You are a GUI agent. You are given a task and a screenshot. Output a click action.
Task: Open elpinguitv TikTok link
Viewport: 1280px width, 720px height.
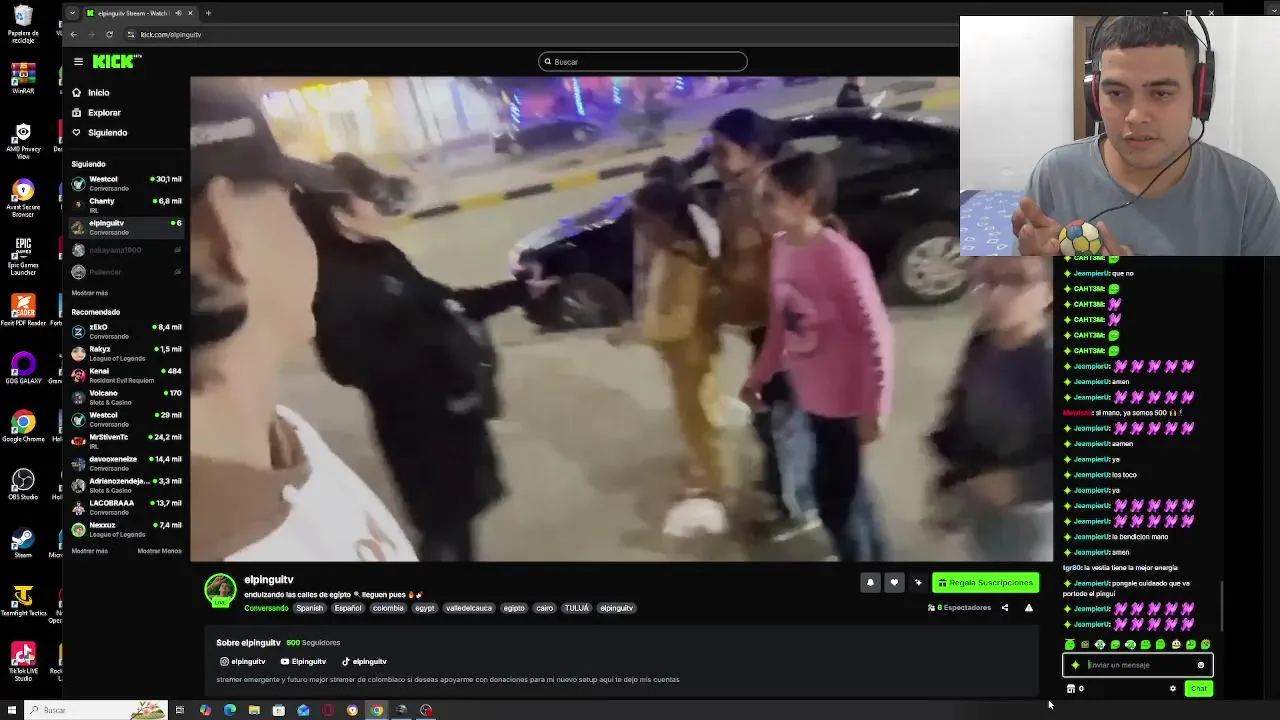(364, 662)
